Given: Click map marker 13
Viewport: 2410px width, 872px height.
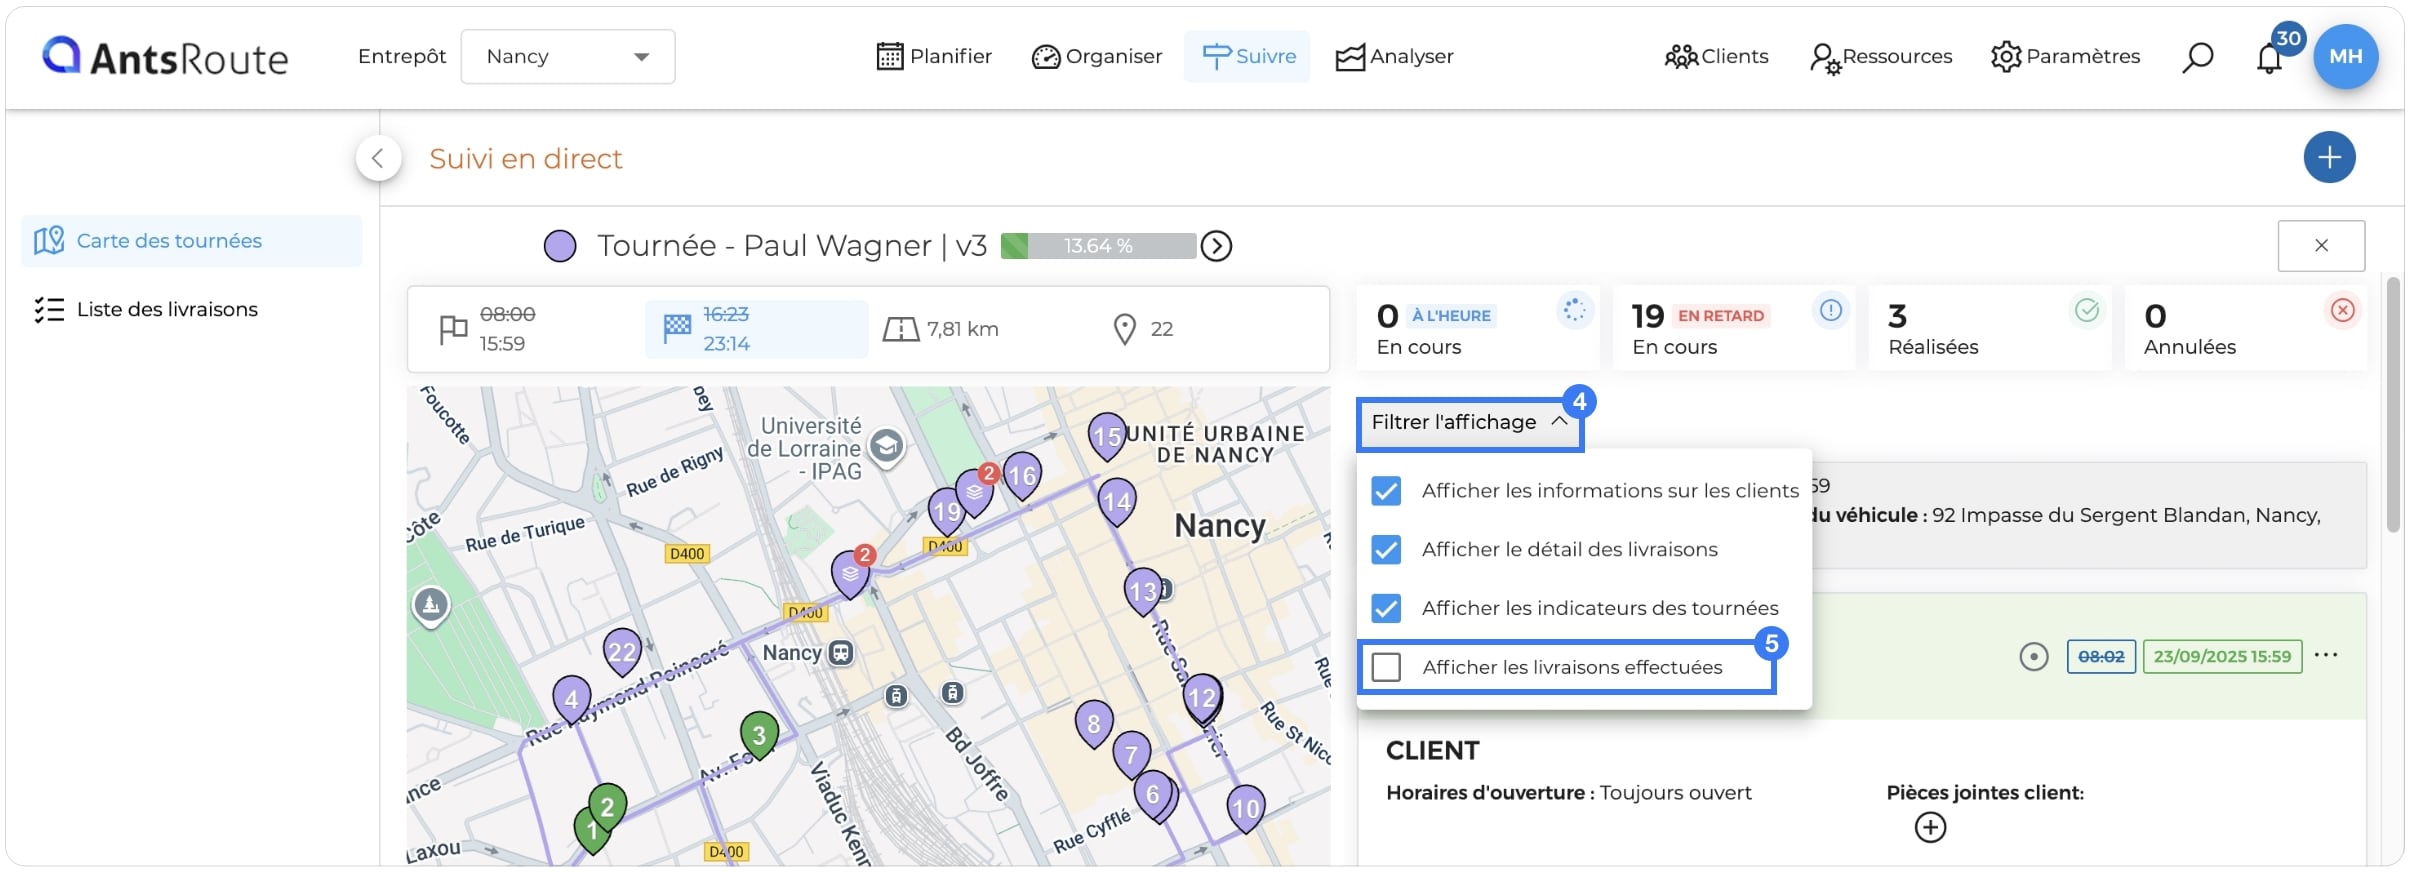Looking at the screenshot, I should coord(1142,591).
